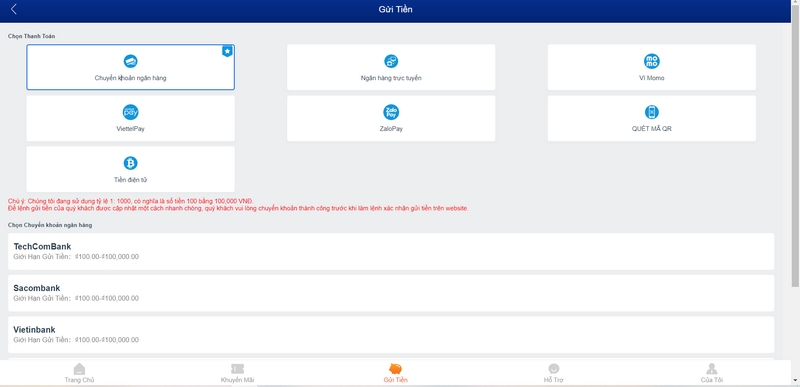This screenshot has height=387, width=800.
Task: Click the Chuyển khoản ngân hàng label
Action: coord(131,79)
